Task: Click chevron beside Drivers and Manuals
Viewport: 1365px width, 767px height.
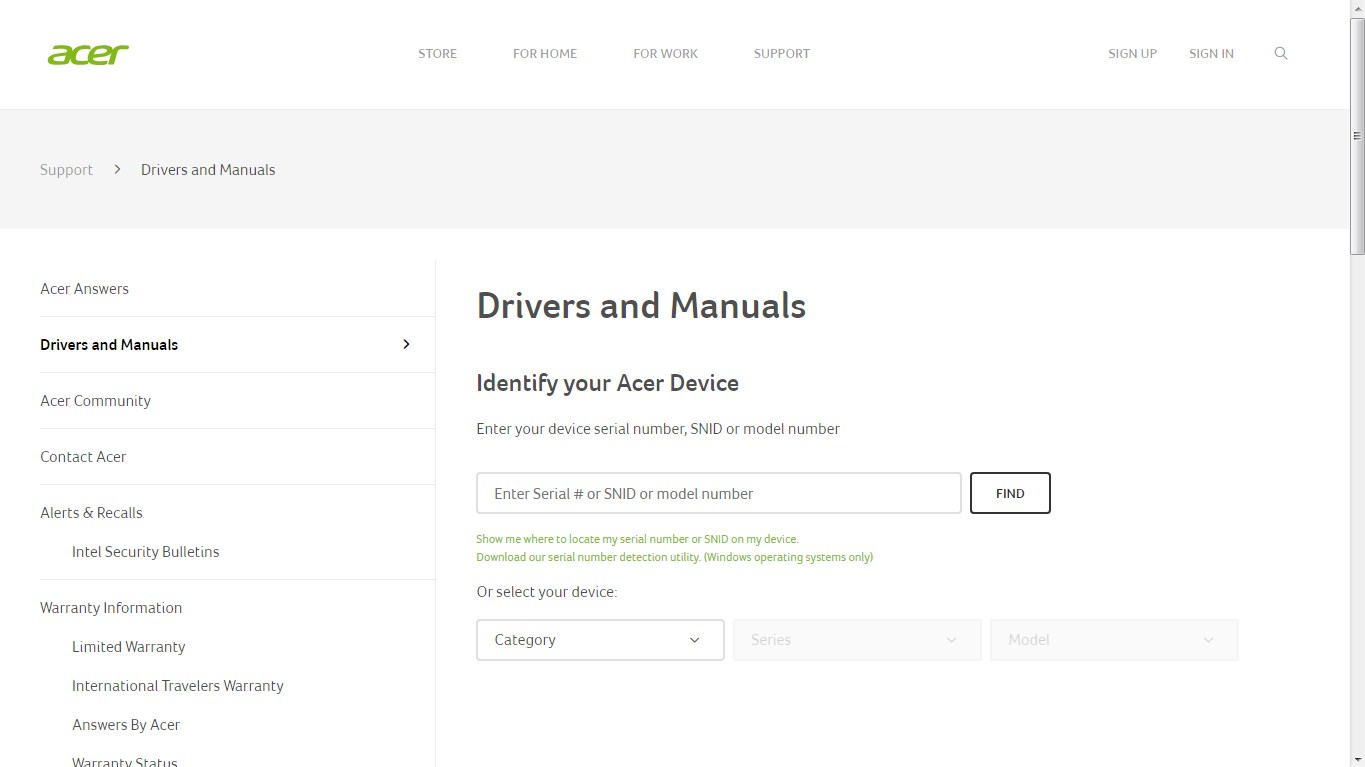Action: coord(406,344)
